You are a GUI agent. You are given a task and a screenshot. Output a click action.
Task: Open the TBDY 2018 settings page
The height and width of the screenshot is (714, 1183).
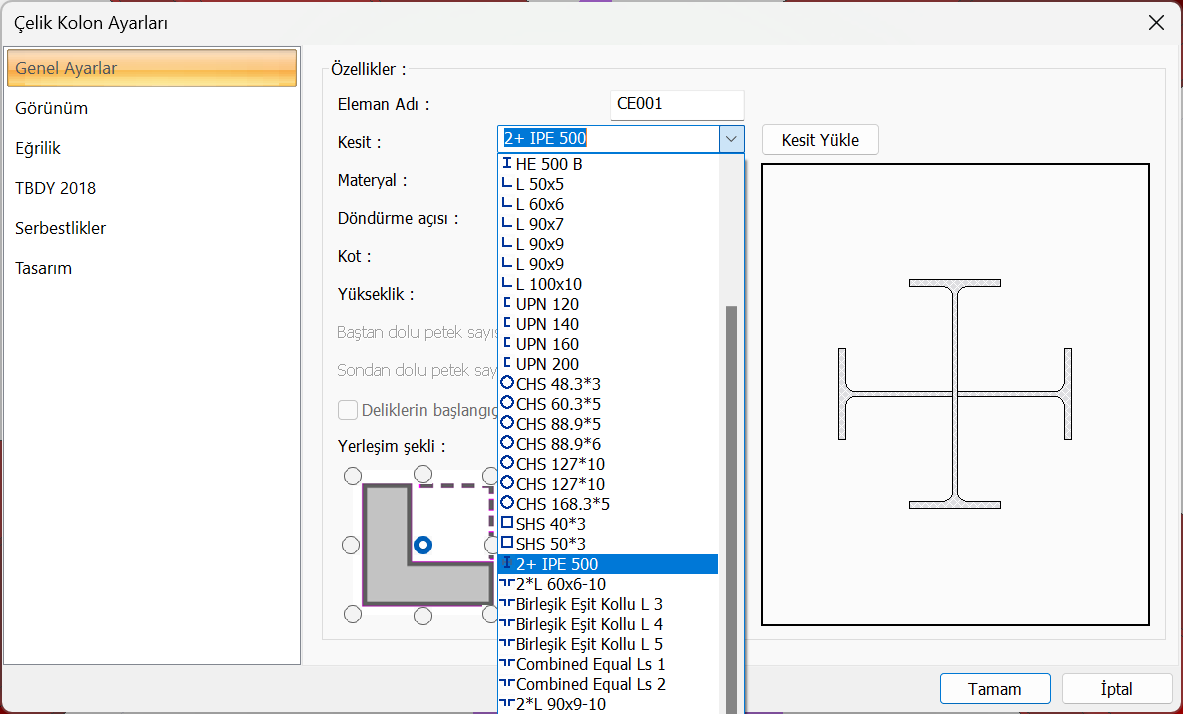tap(56, 188)
